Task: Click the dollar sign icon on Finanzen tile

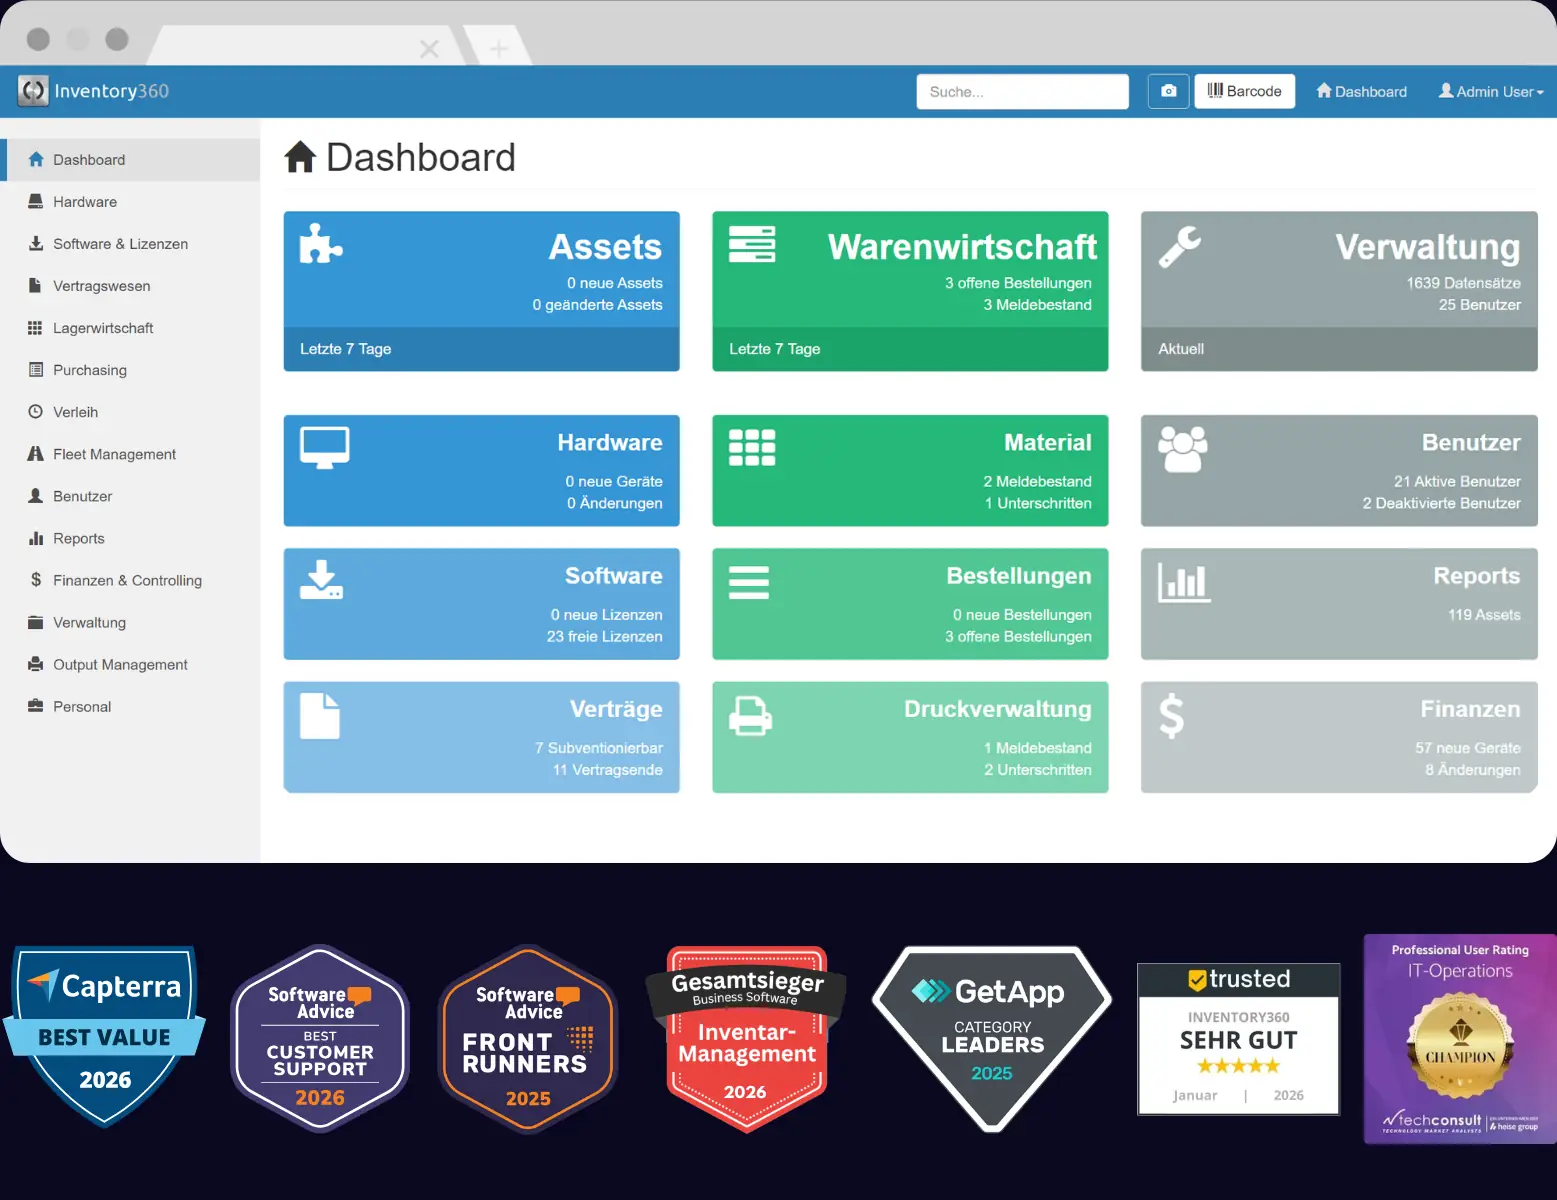Action: [1171, 716]
